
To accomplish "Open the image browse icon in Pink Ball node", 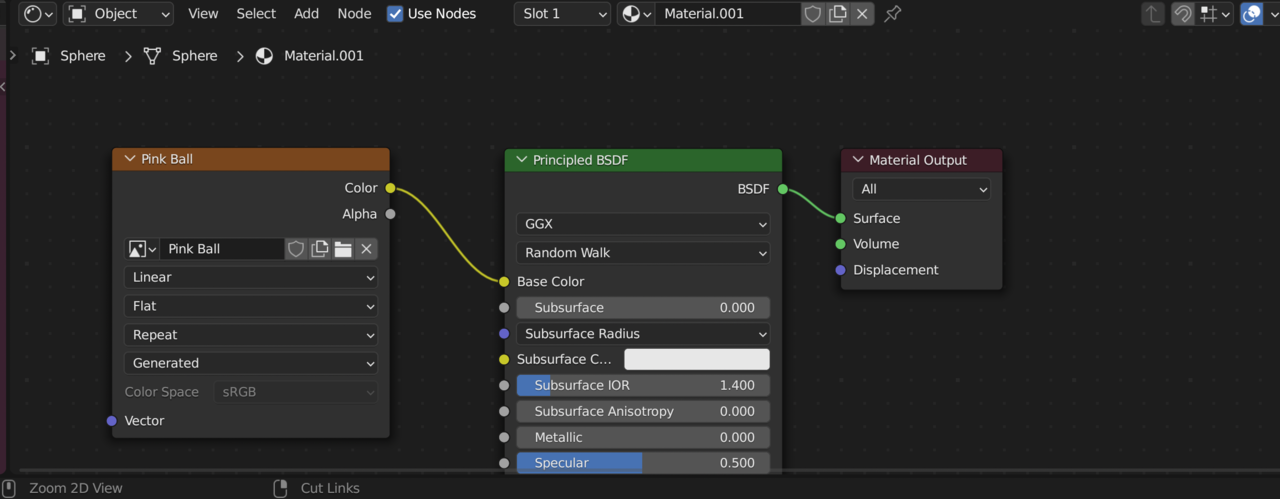I will click(x=141, y=249).
